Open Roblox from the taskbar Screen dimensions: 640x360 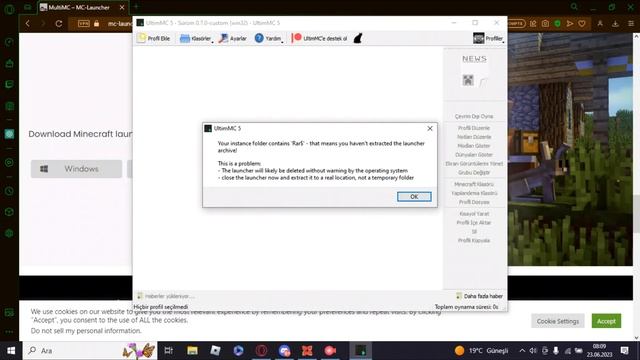tap(215, 351)
